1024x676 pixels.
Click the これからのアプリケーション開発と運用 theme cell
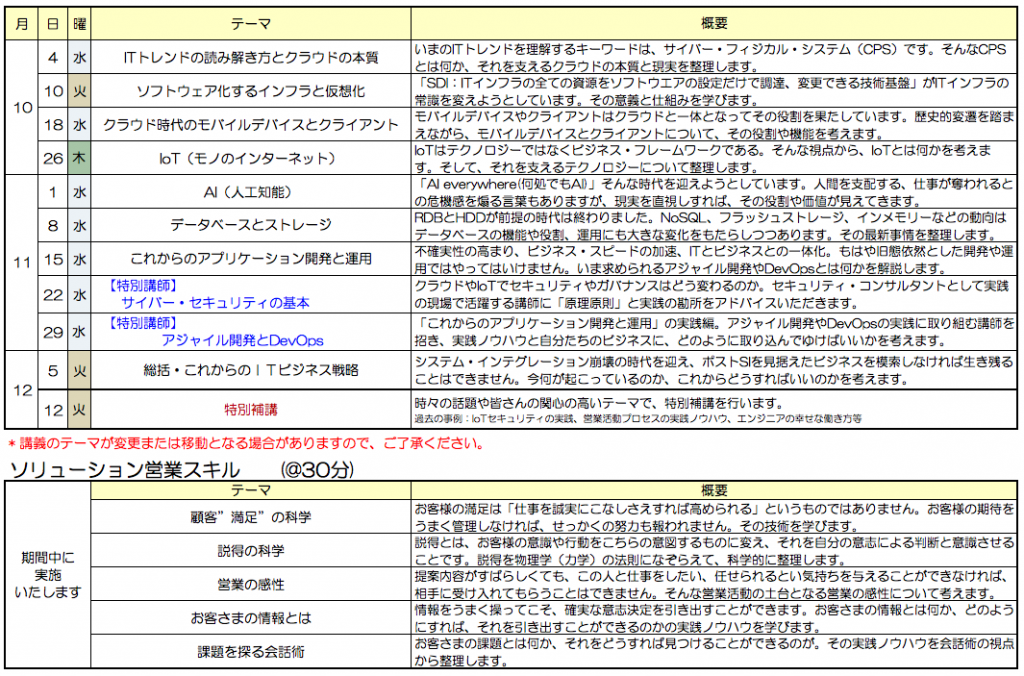point(251,259)
